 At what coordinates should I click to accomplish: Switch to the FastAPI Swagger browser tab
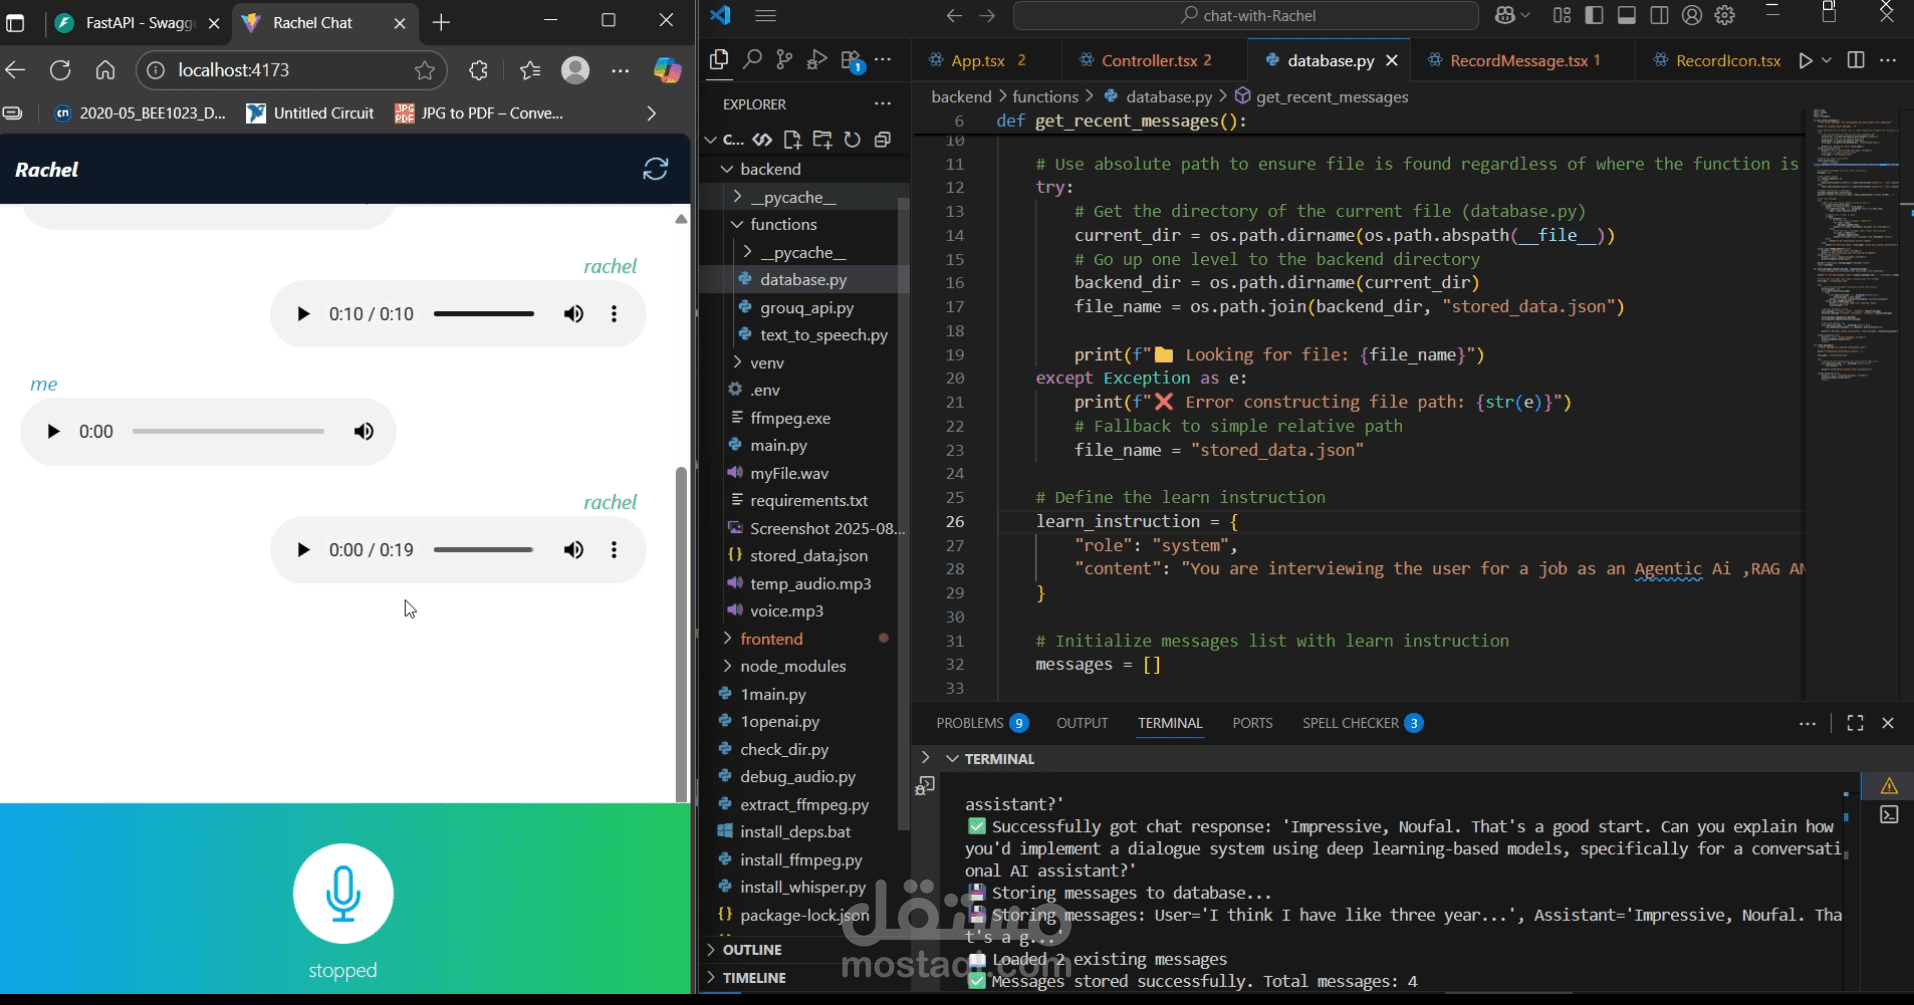(139, 23)
